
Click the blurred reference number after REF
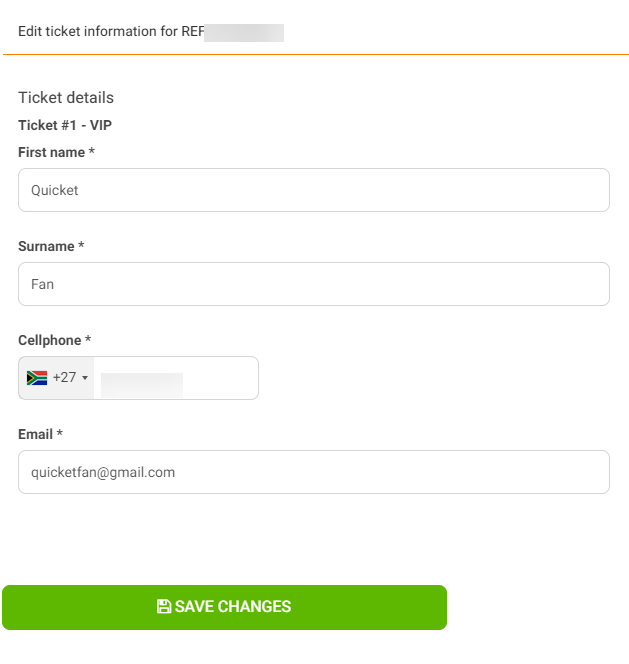coord(244,33)
